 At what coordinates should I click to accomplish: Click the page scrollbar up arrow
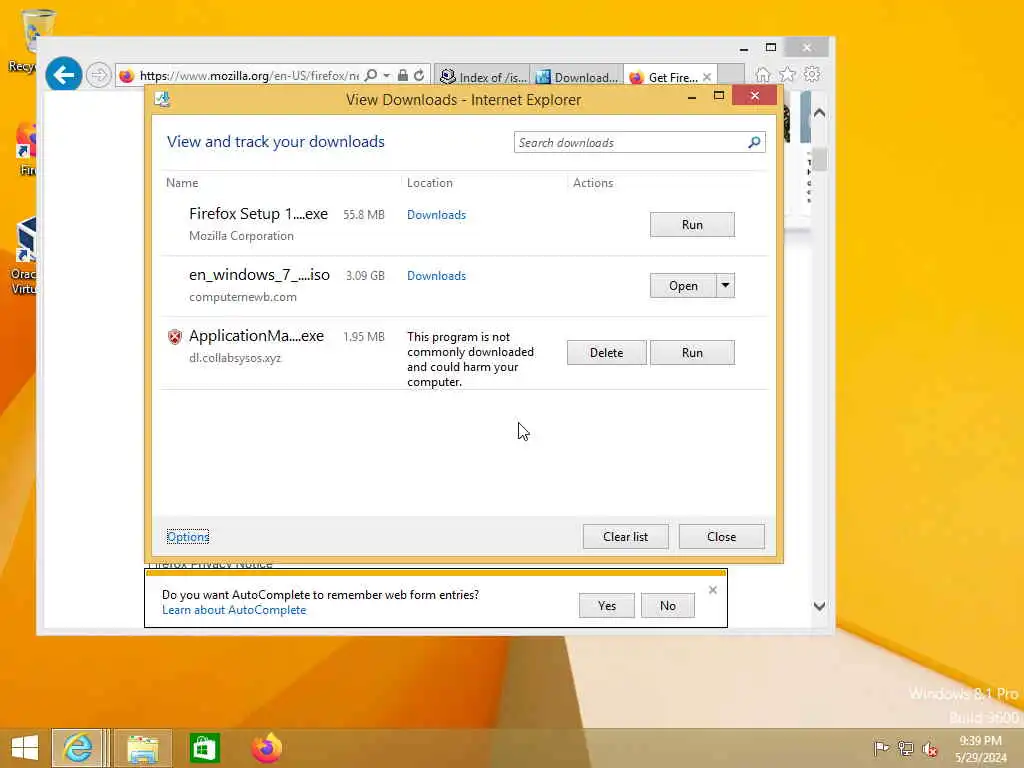pos(820,113)
